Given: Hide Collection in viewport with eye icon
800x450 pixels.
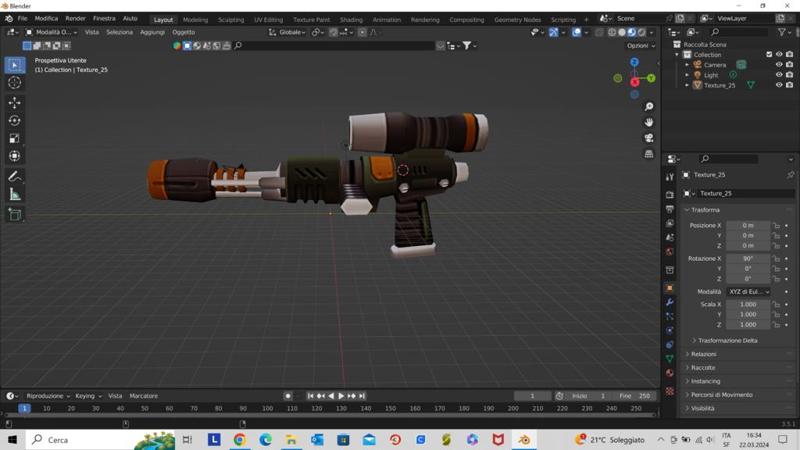Looking at the screenshot, I should 779,55.
